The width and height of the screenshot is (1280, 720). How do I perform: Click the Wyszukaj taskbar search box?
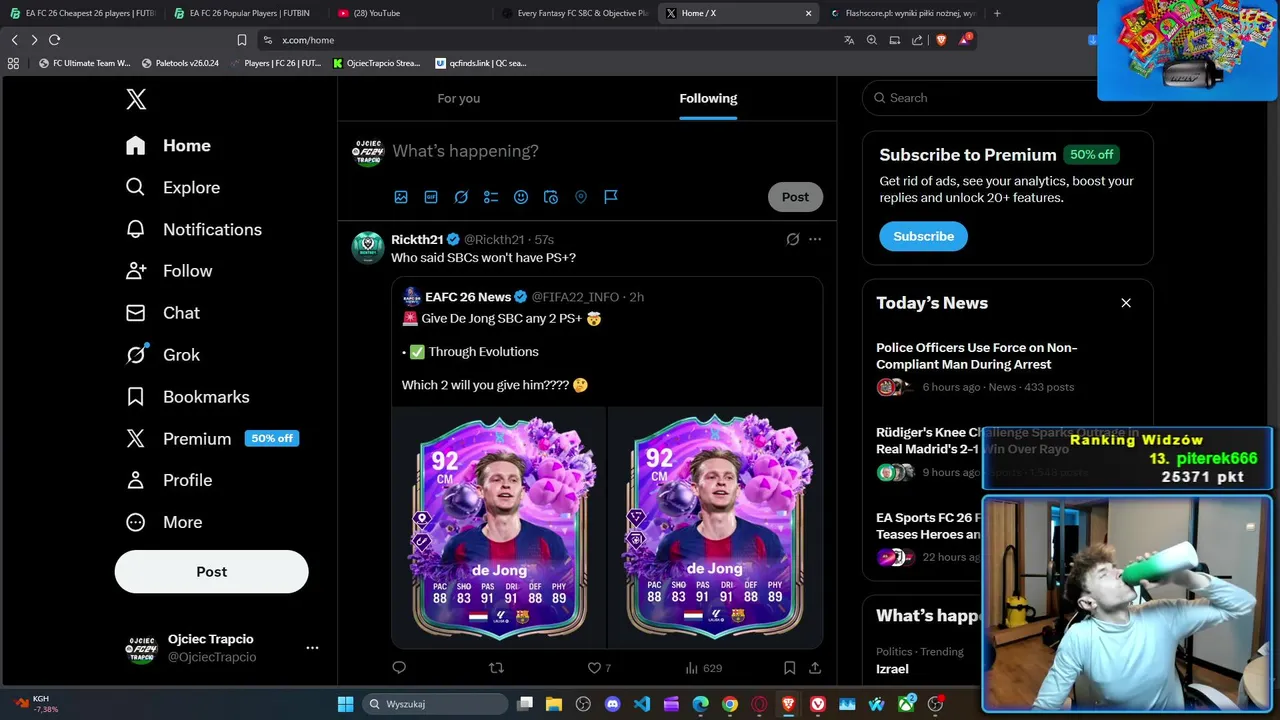click(434, 704)
